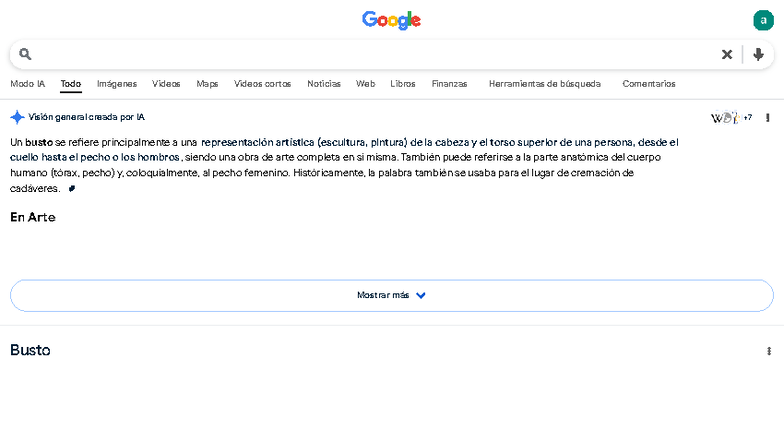Screen dimensions: 784x441
Task: Open AI overview three-dot options menu
Action: point(768,117)
